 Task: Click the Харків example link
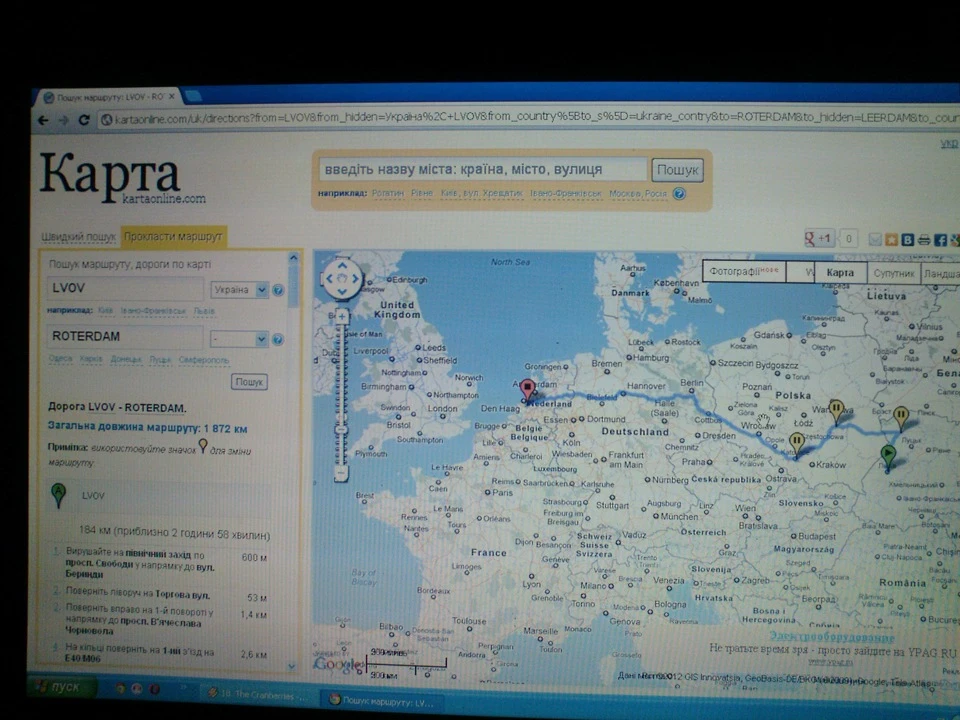tap(91, 359)
